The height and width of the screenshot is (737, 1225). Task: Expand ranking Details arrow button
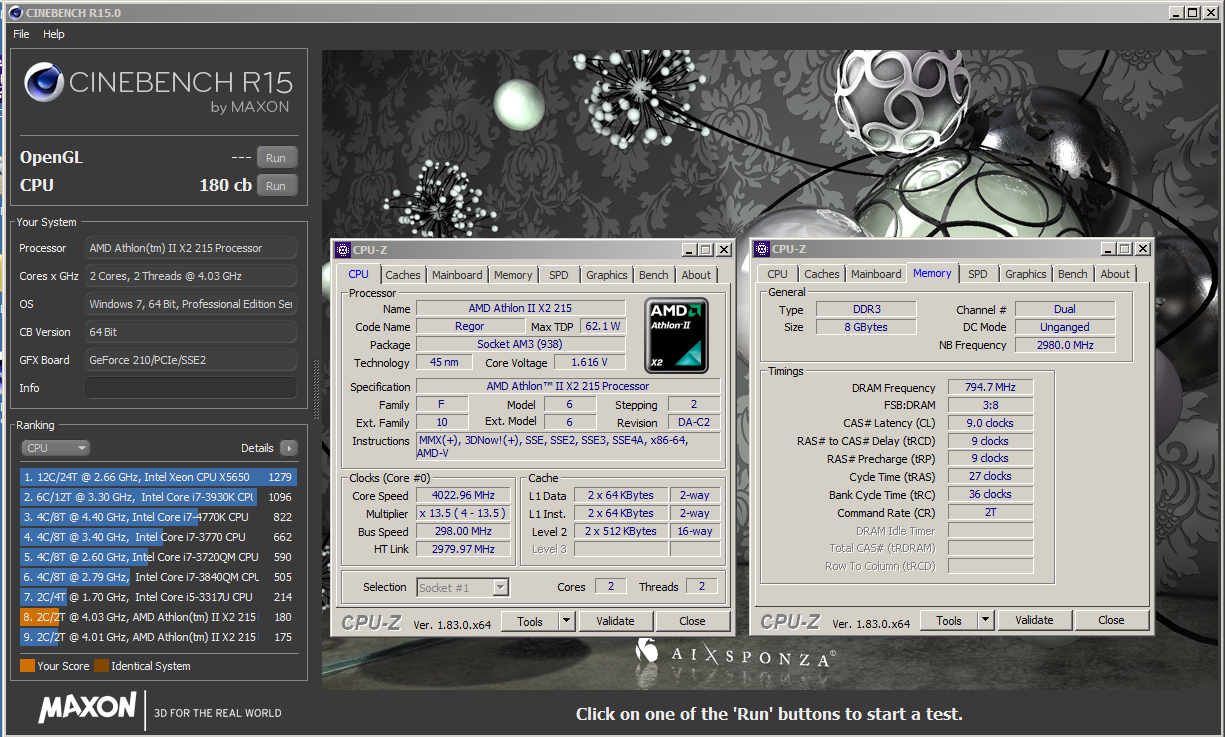pos(288,448)
